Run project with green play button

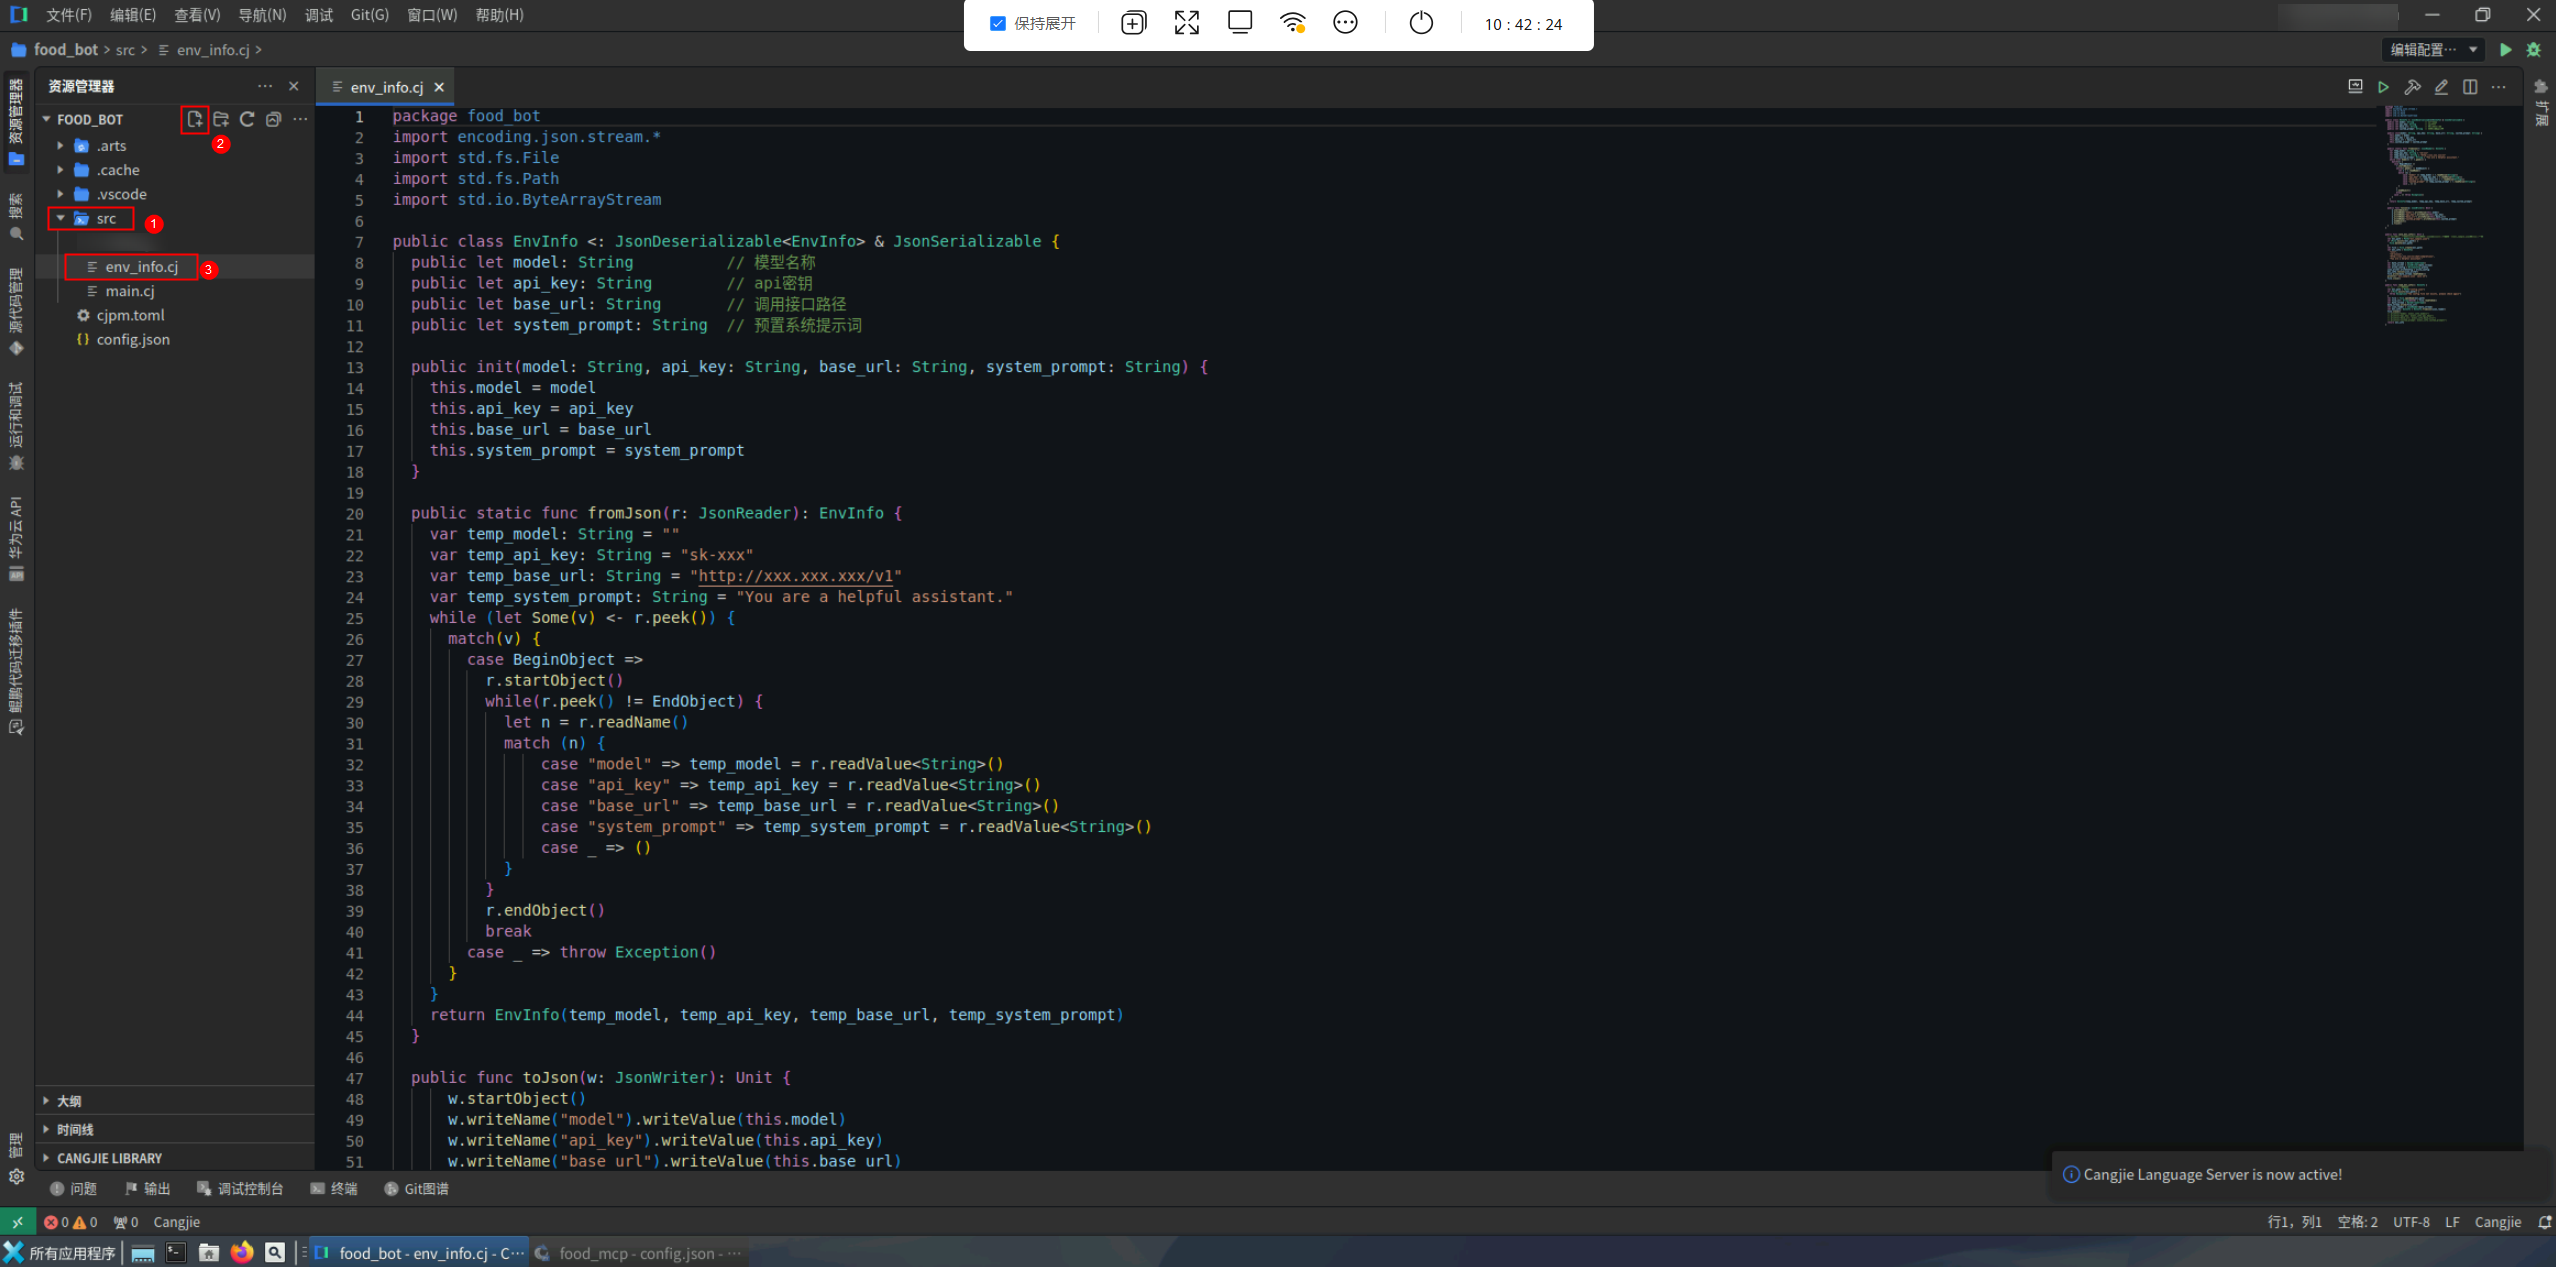(2505, 50)
